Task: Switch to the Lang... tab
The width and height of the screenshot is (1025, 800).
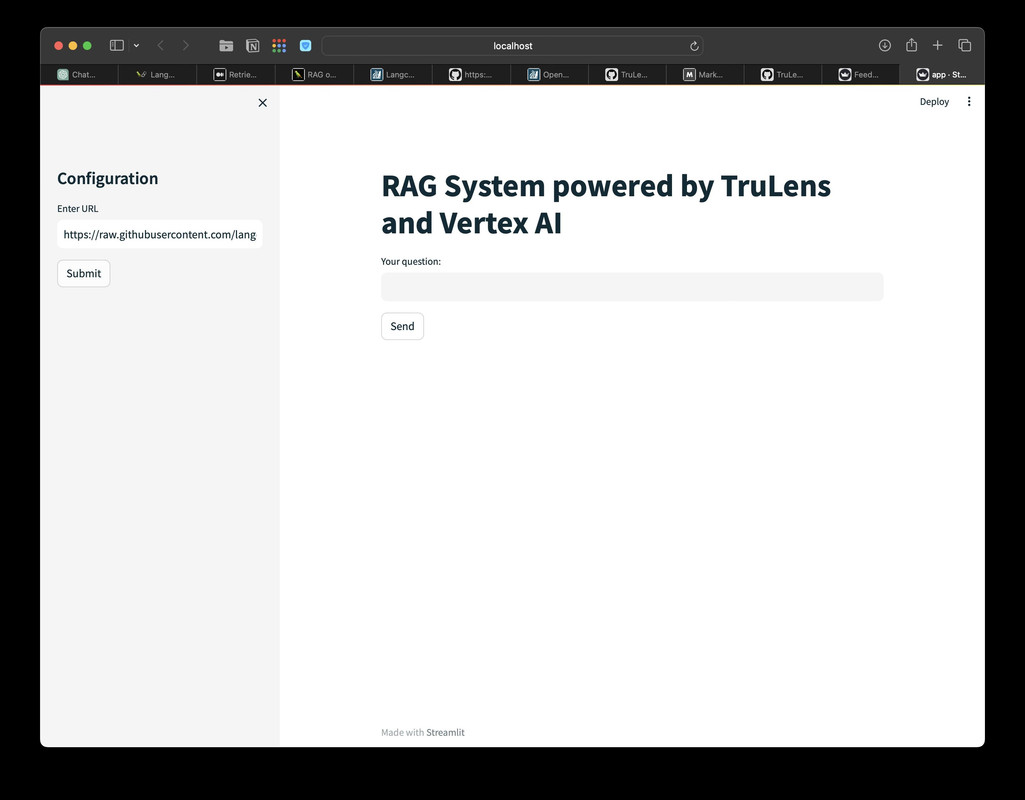Action: (x=158, y=75)
